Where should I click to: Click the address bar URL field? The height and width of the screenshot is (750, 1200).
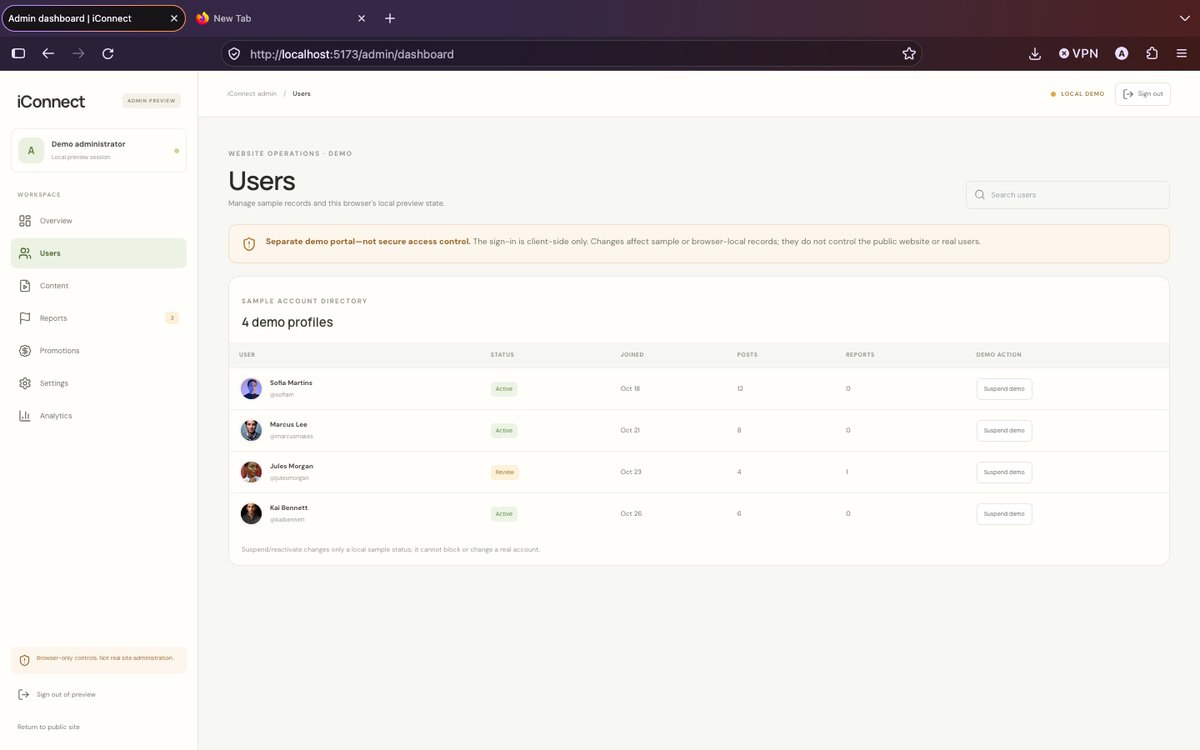pos(570,54)
